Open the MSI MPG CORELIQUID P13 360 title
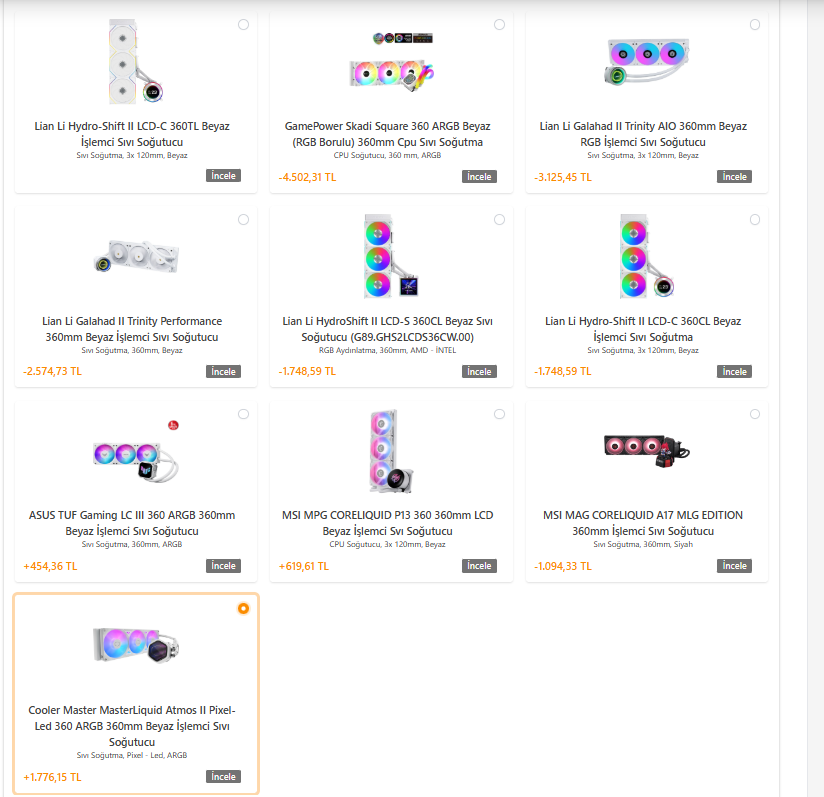This screenshot has height=797, width=824. 388,523
